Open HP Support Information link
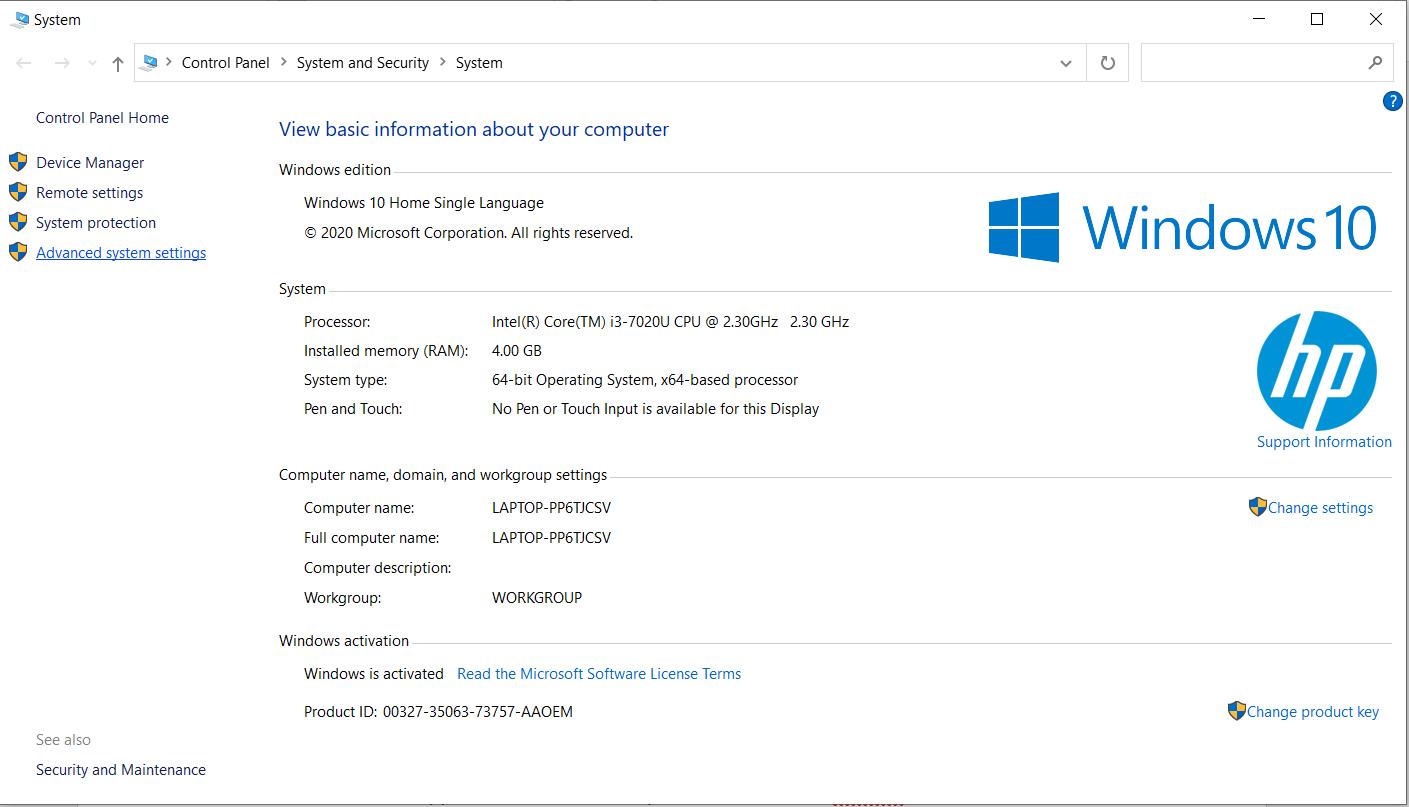 tap(1324, 442)
